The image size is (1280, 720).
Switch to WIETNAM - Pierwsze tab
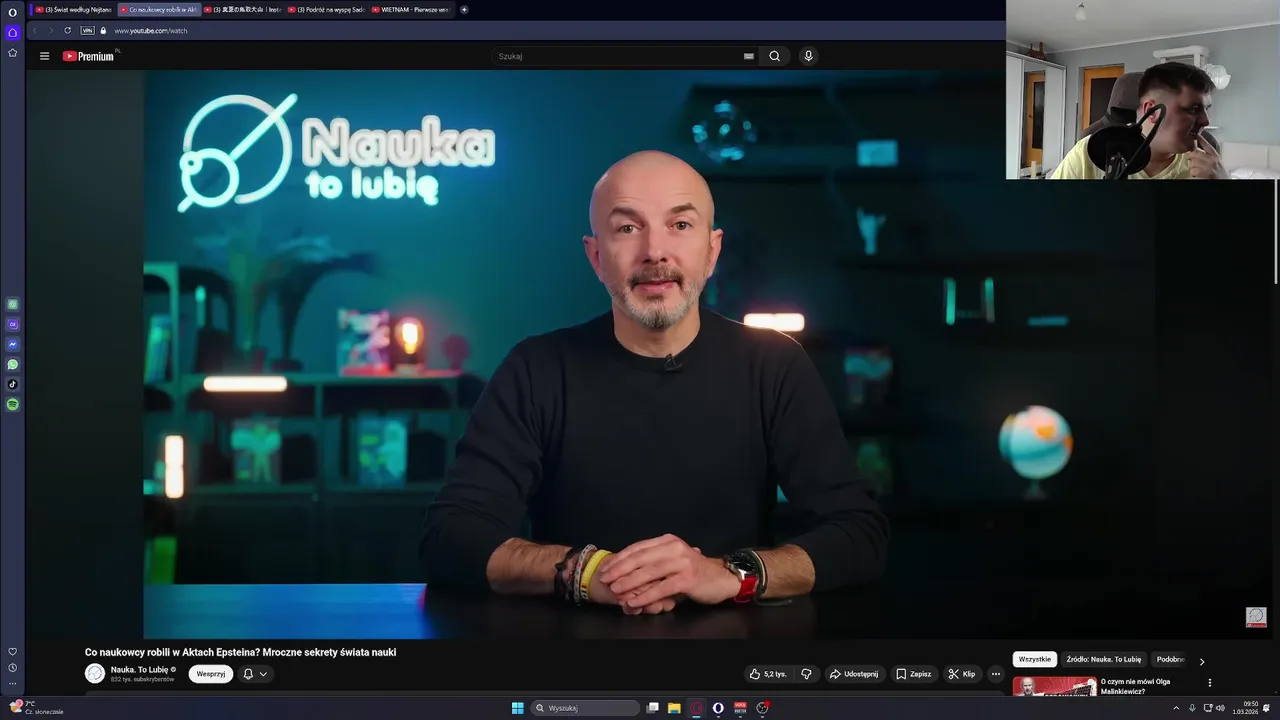tap(411, 9)
